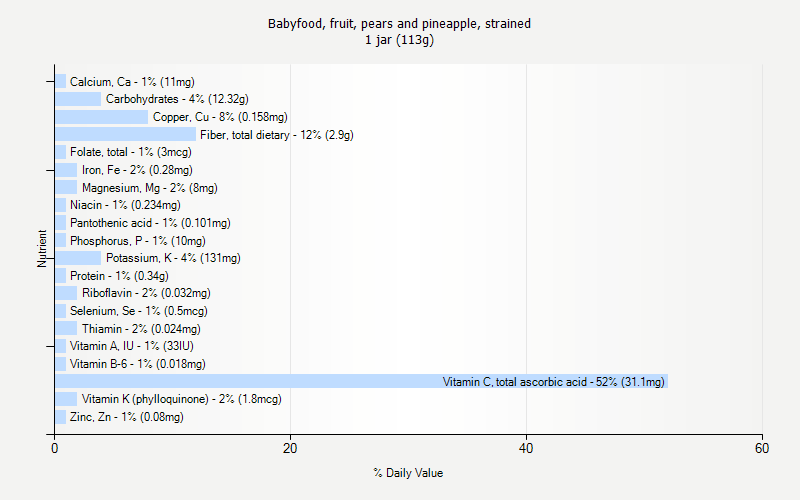Image resolution: width=800 pixels, height=500 pixels.
Task: Select the Folate, total label
Action: [130, 152]
